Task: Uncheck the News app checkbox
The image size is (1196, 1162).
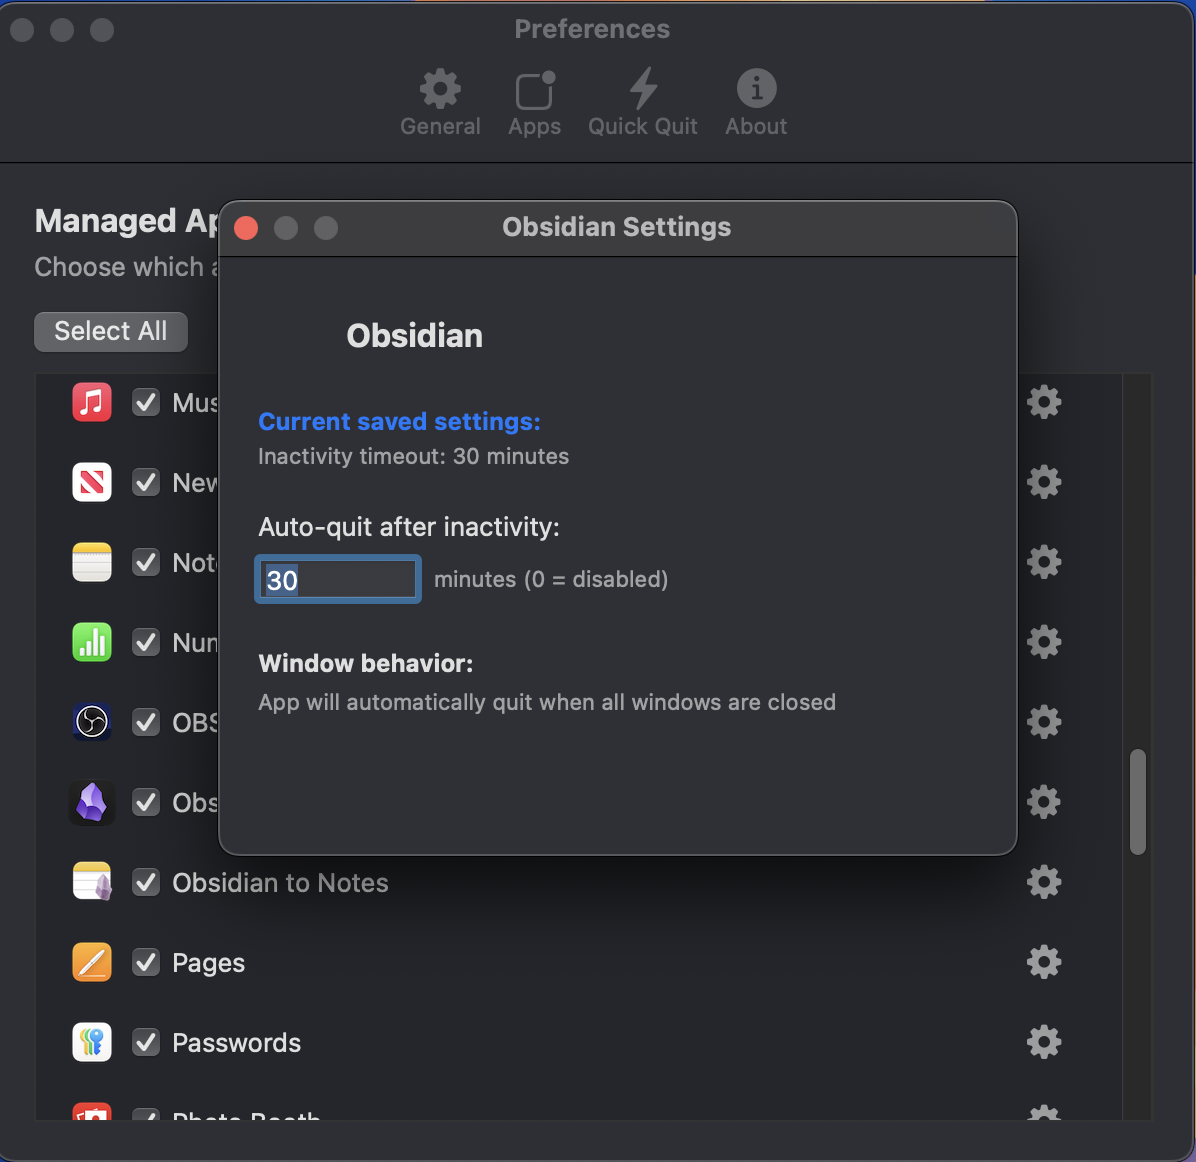Action: (146, 482)
